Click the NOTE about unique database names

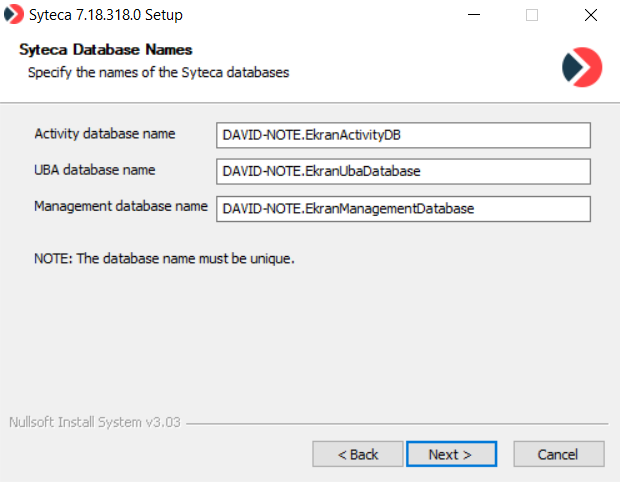pyautogui.click(x=164, y=259)
